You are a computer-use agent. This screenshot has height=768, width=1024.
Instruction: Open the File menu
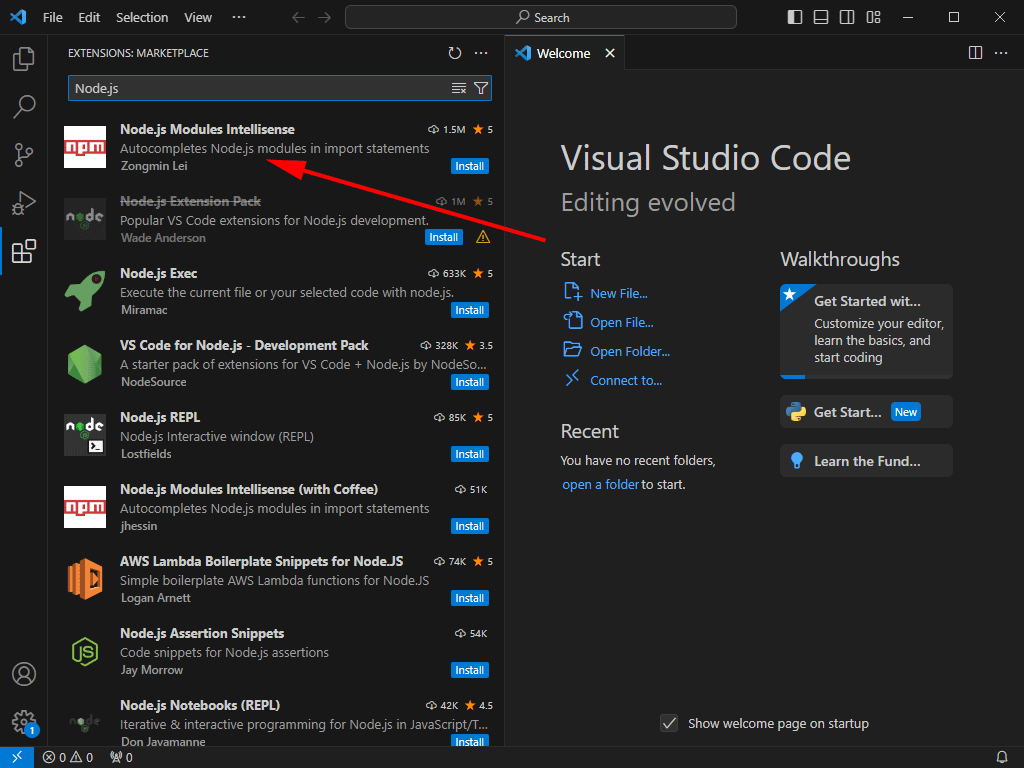pos(52,18)
